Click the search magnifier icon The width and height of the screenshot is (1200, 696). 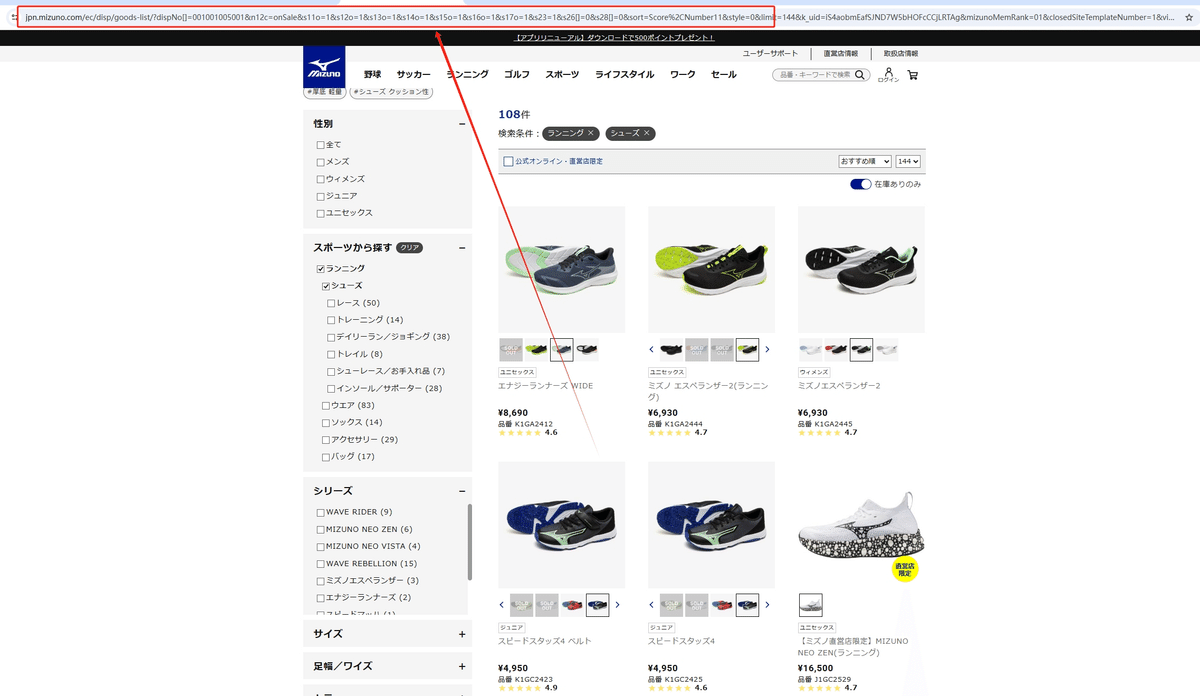(x=860, y=75)
